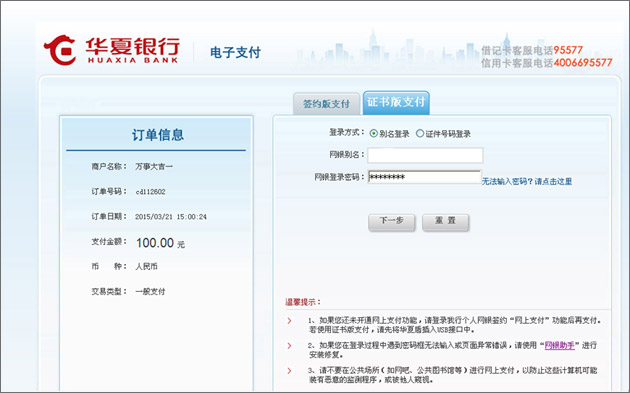Click the red arrow beside tip 2
Viewport: 630px width, 393px height.
pos(289,346)
